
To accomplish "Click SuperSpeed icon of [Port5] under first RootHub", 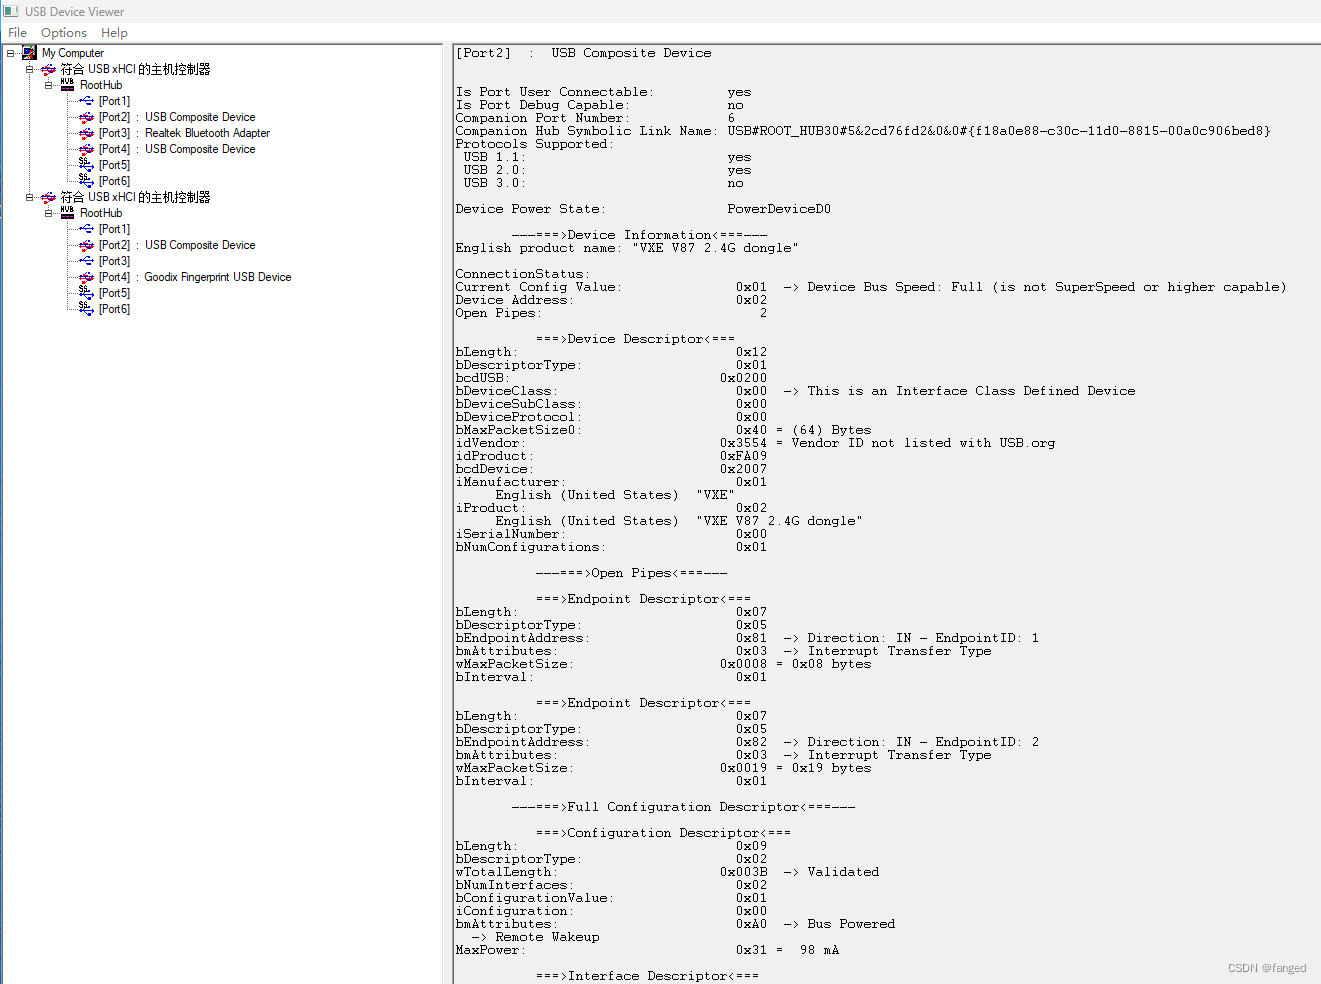I will tap(86, 165).
